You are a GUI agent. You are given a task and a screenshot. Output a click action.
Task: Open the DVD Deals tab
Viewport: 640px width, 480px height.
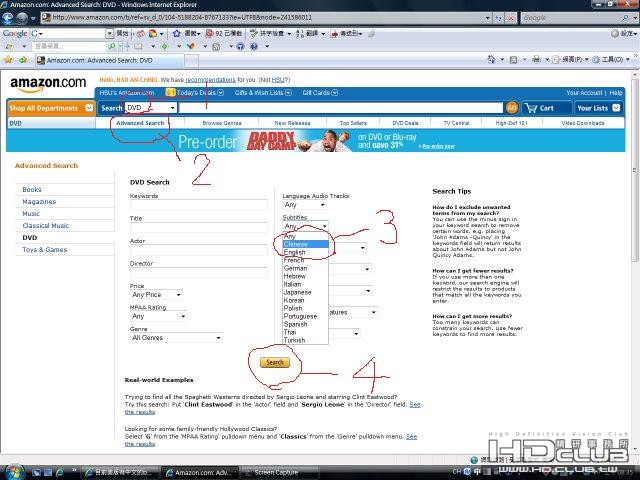[x=405, y=123]
